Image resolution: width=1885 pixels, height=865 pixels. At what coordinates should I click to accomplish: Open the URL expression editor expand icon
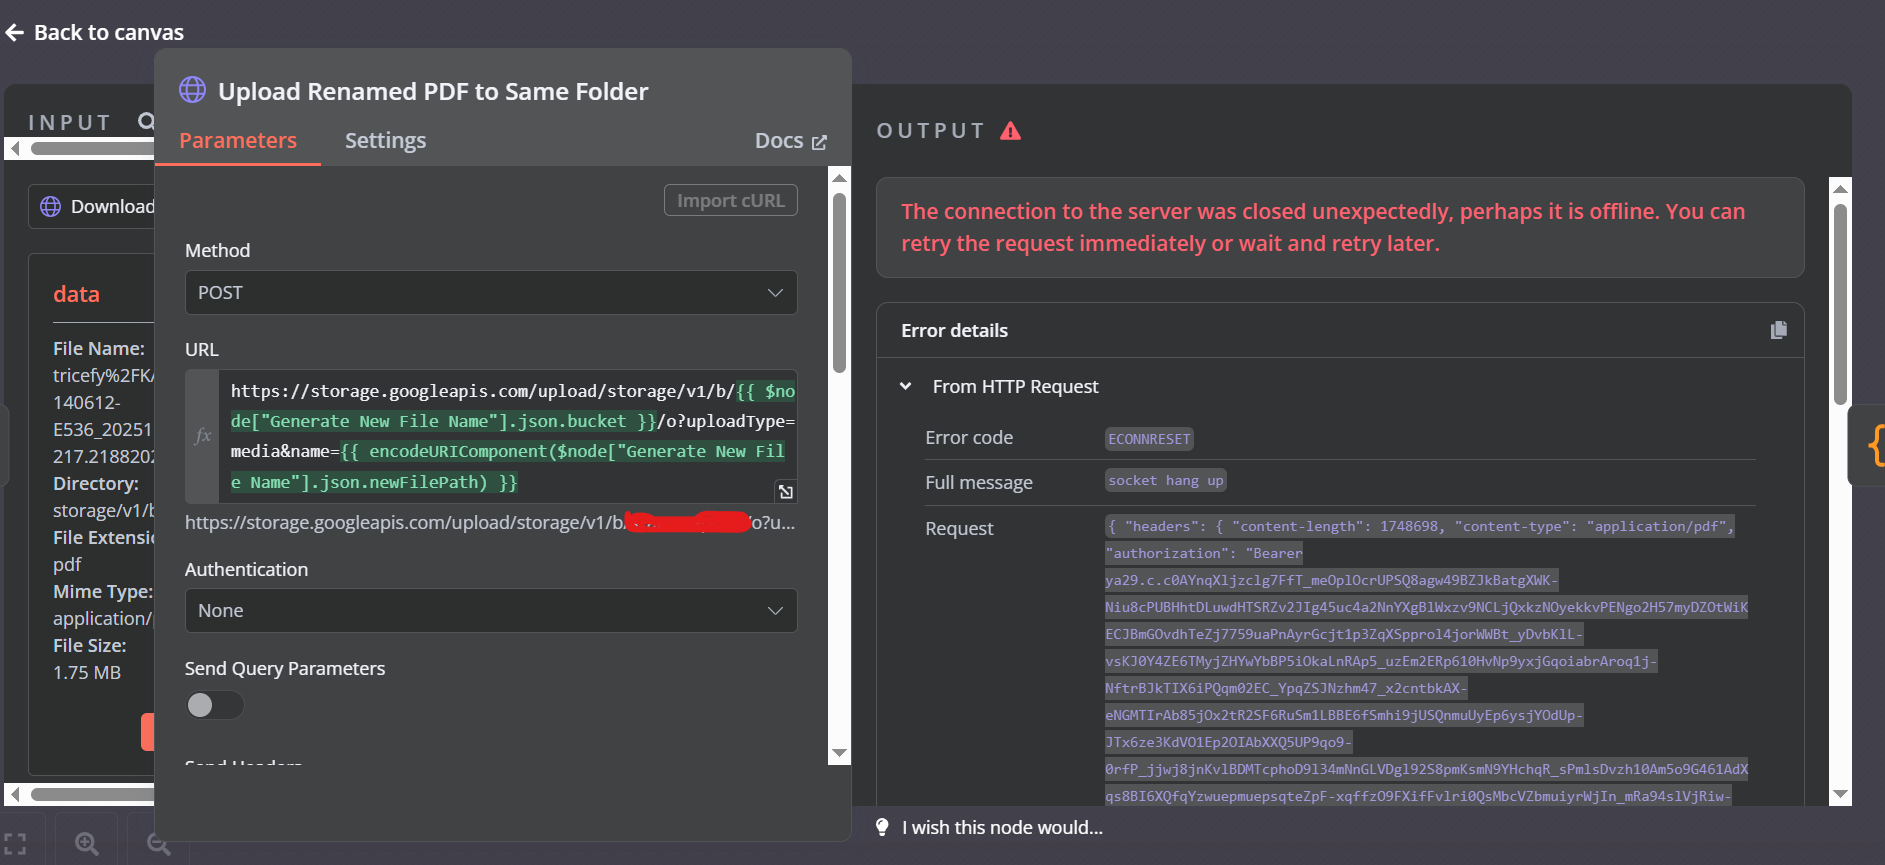(x=786, y=491)
